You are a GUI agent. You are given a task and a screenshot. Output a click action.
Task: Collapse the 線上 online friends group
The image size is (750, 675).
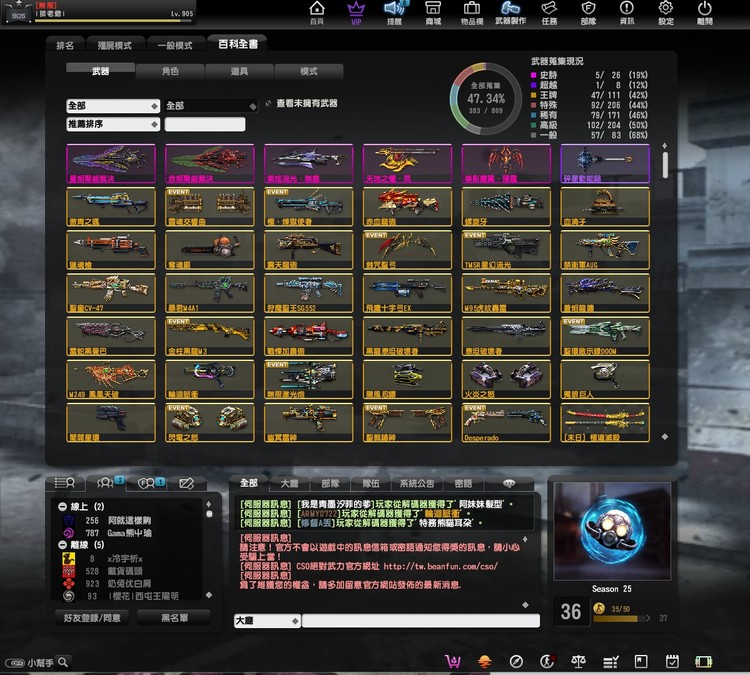coord(63,506)
